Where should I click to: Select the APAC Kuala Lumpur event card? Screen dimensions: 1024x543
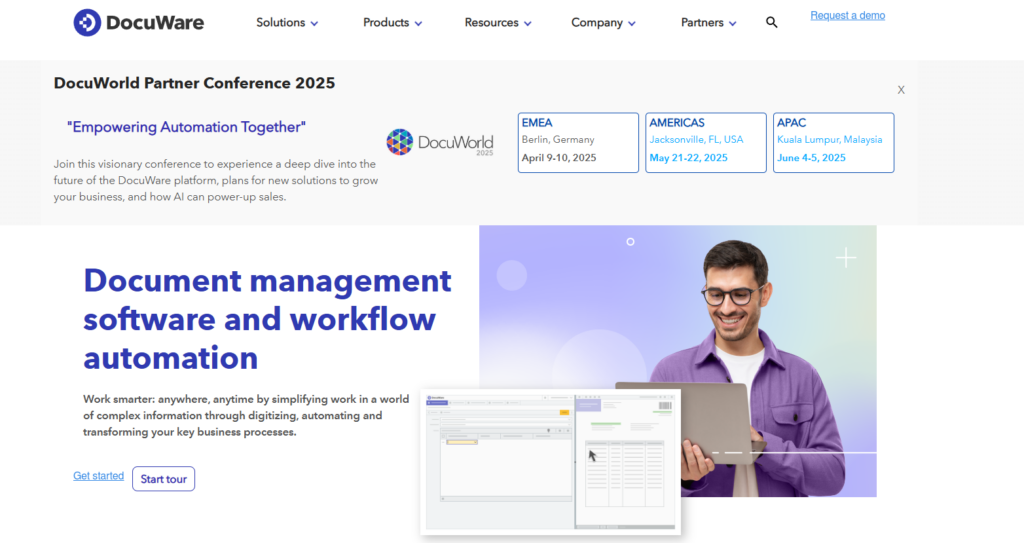click(833, 142)
